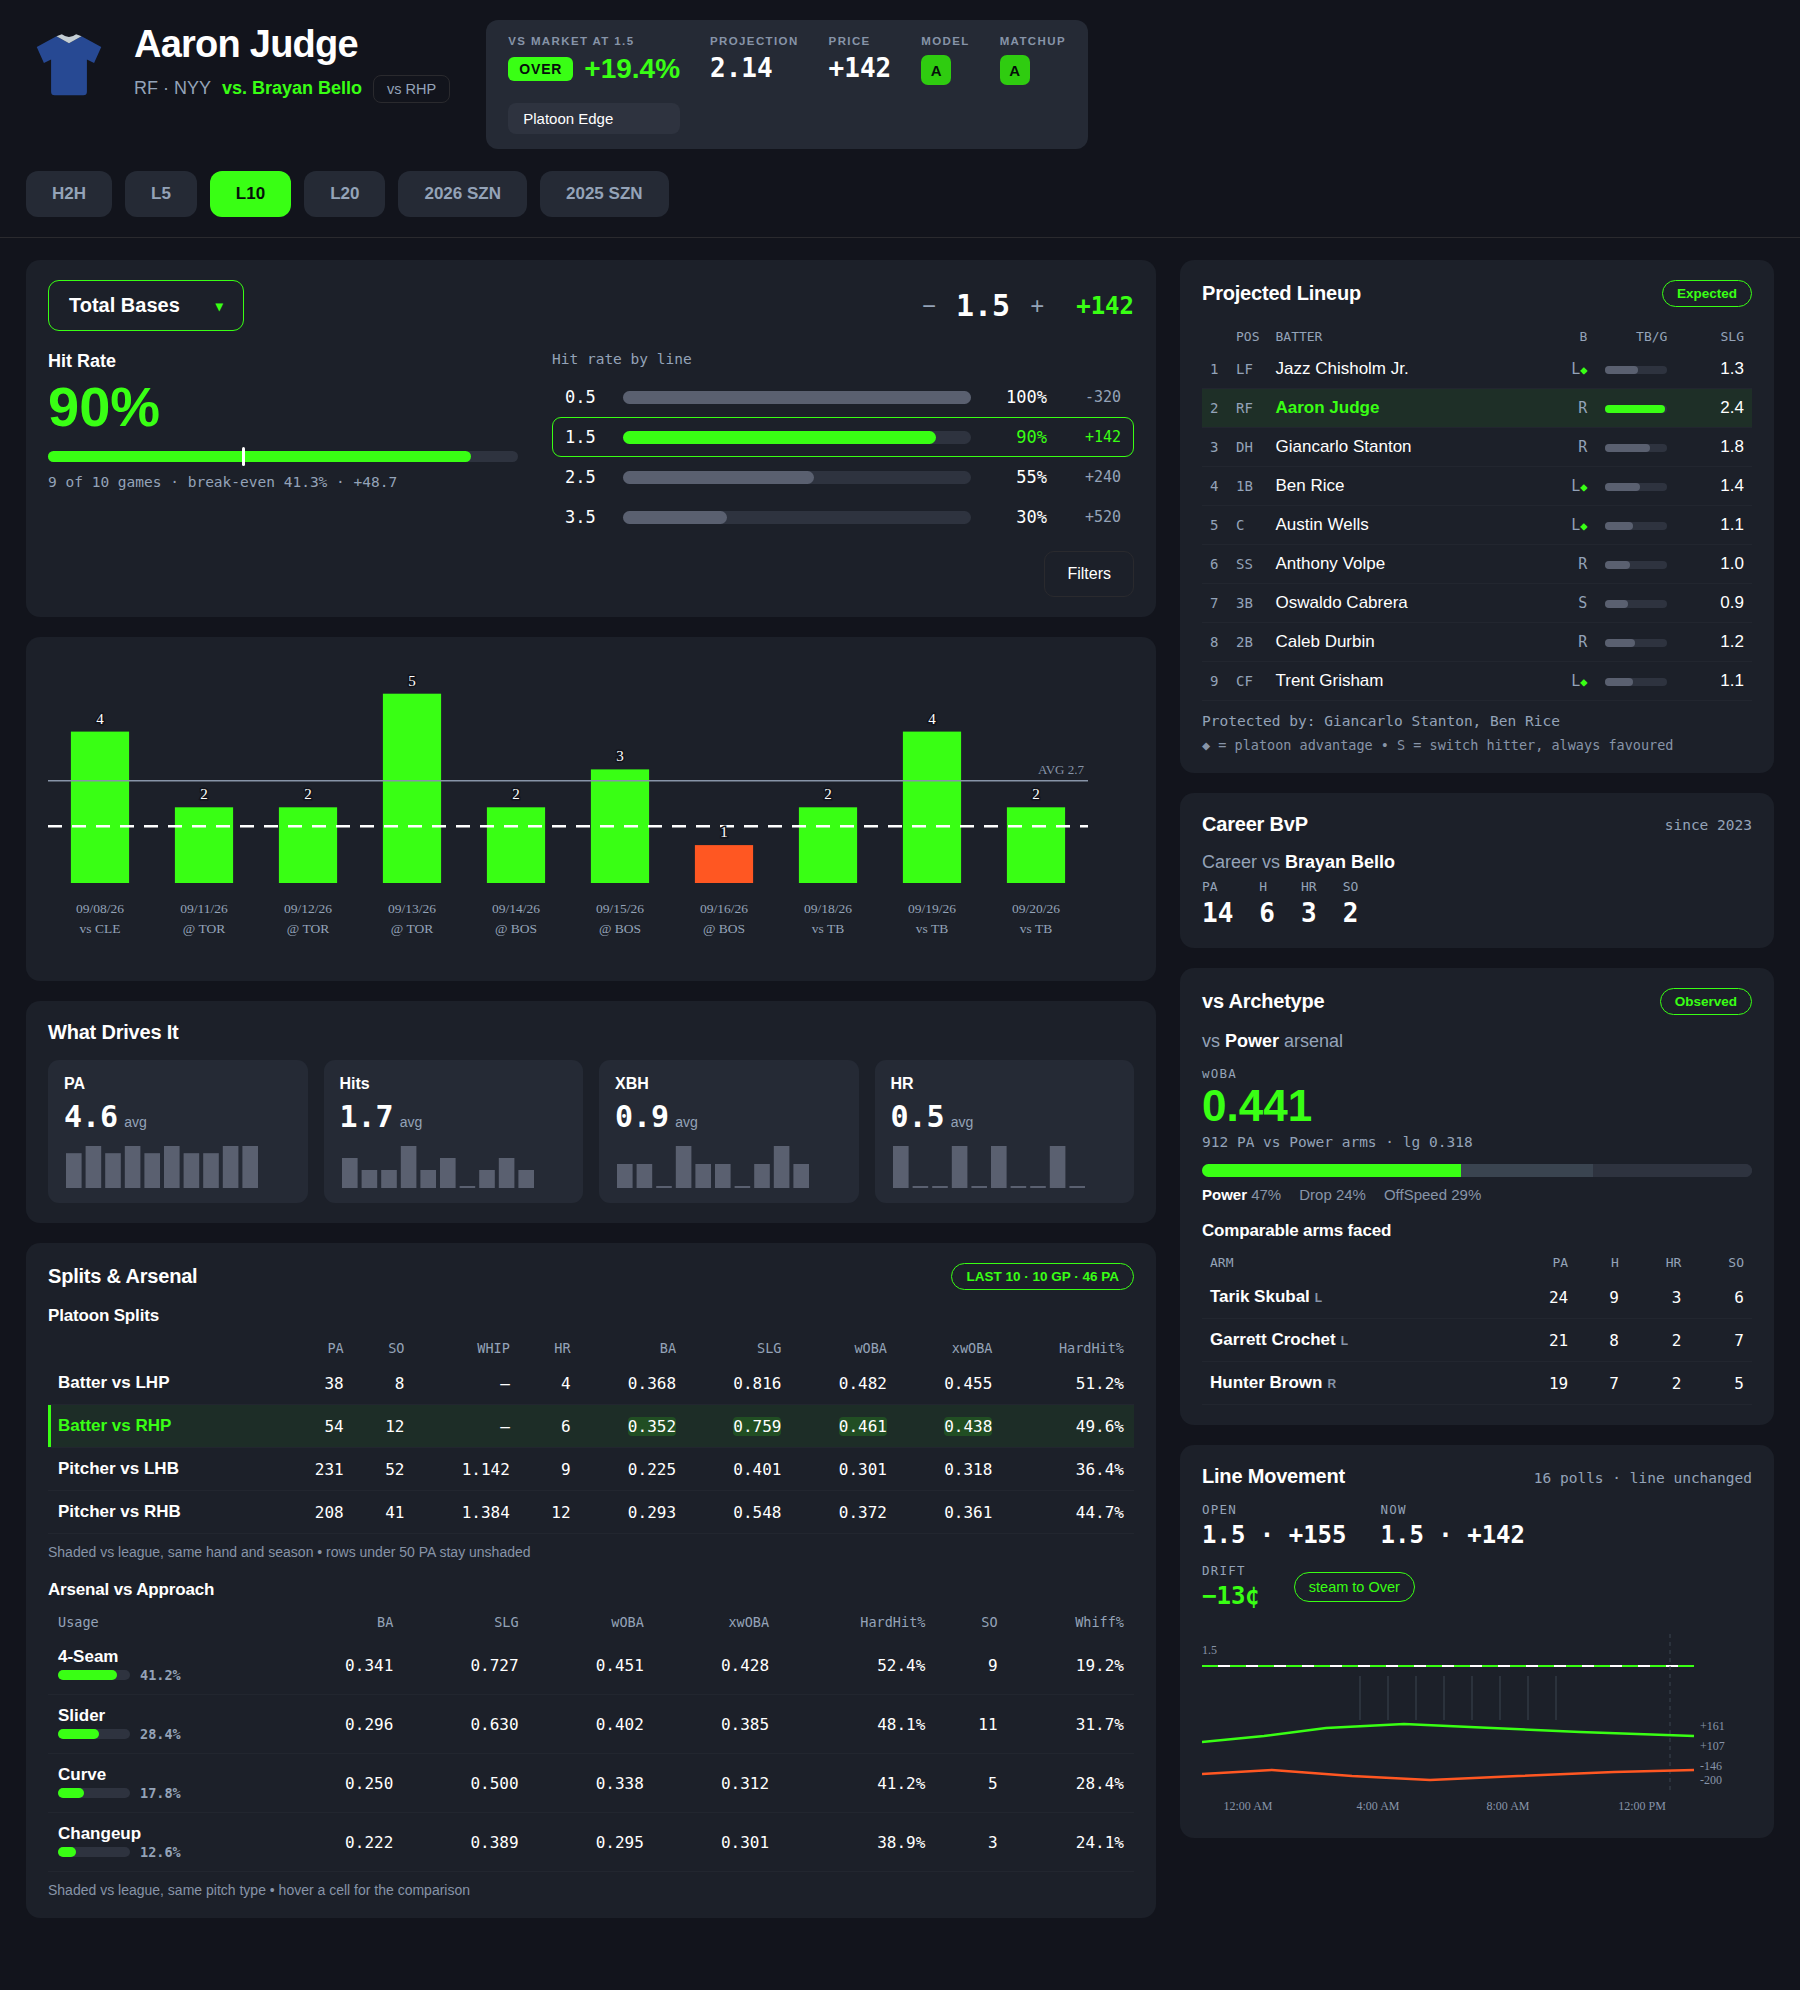This screenshot has width=1800, height=1990.
Task: Open the Total Bases dropdown
Action: [x=146, y=305]
